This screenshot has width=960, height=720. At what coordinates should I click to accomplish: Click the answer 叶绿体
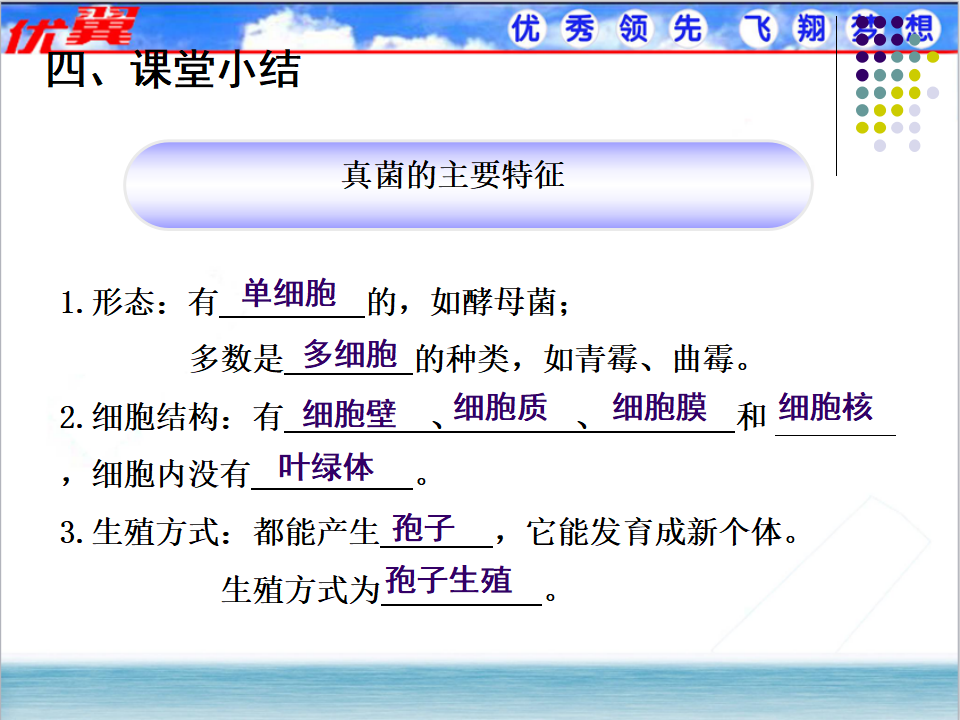(326, 467)
